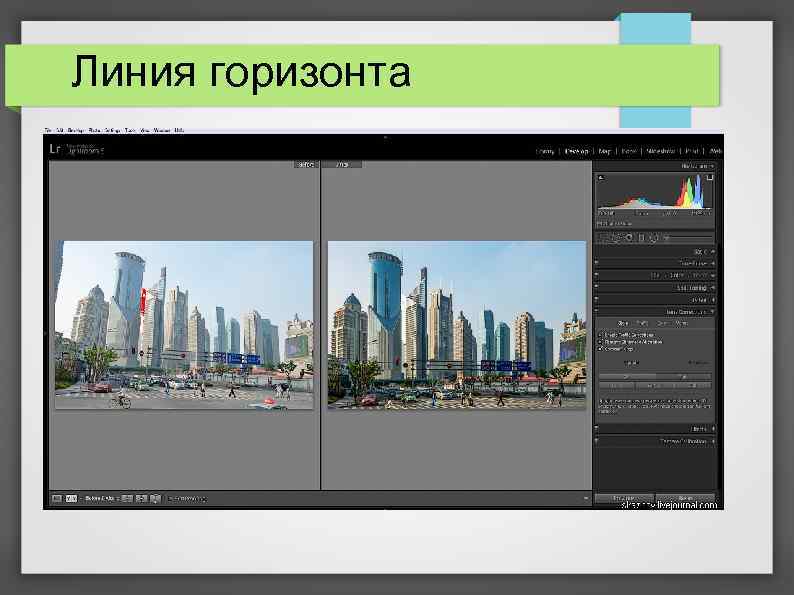
Task: Switch to Loupe view in bottom toolbar
Action: (x=57, y=499)
